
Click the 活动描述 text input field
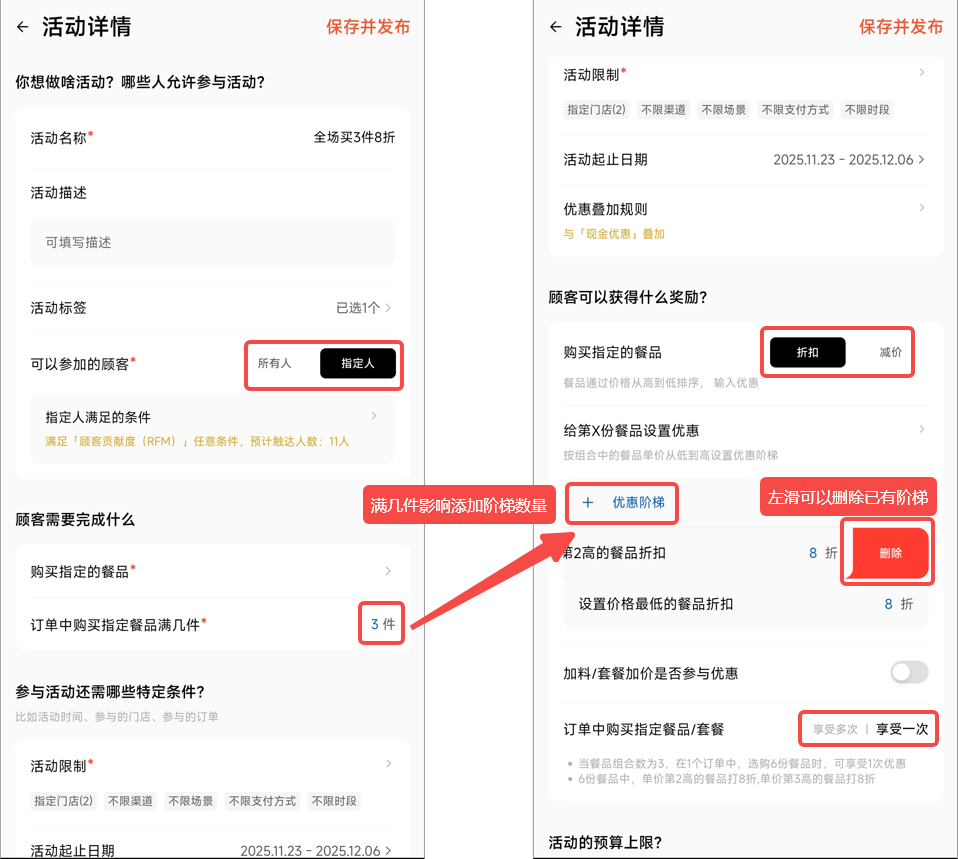click(212, 242)
